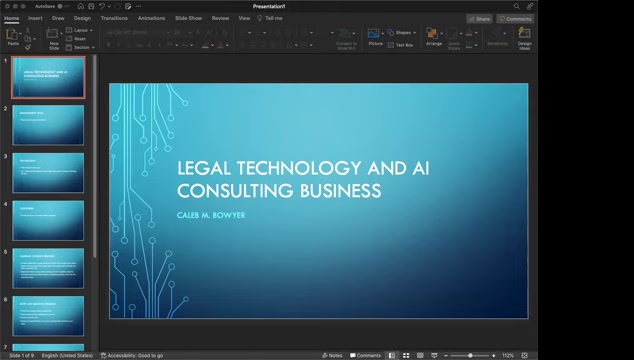Click the Reset slide button
This screenshot has height=360, width=634.
76,39
